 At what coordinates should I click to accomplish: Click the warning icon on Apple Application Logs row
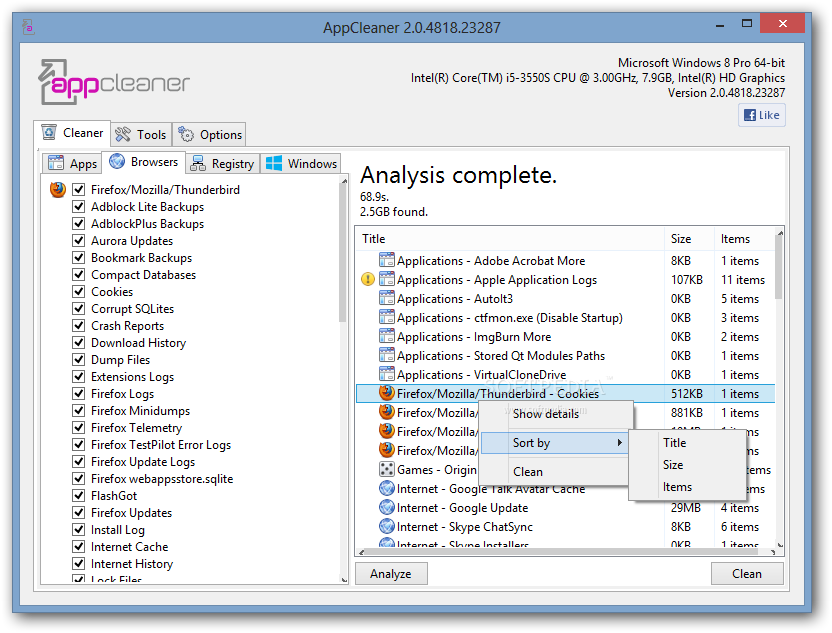[367, 279]
